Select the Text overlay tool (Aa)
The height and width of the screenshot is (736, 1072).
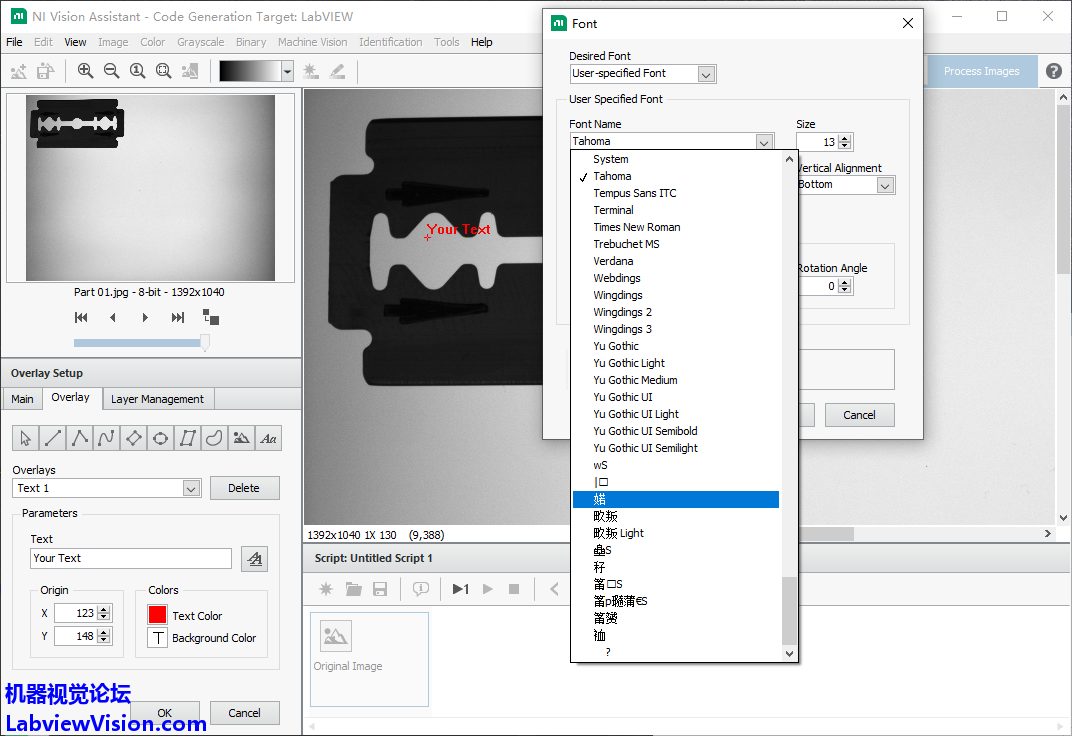(268, 438)
